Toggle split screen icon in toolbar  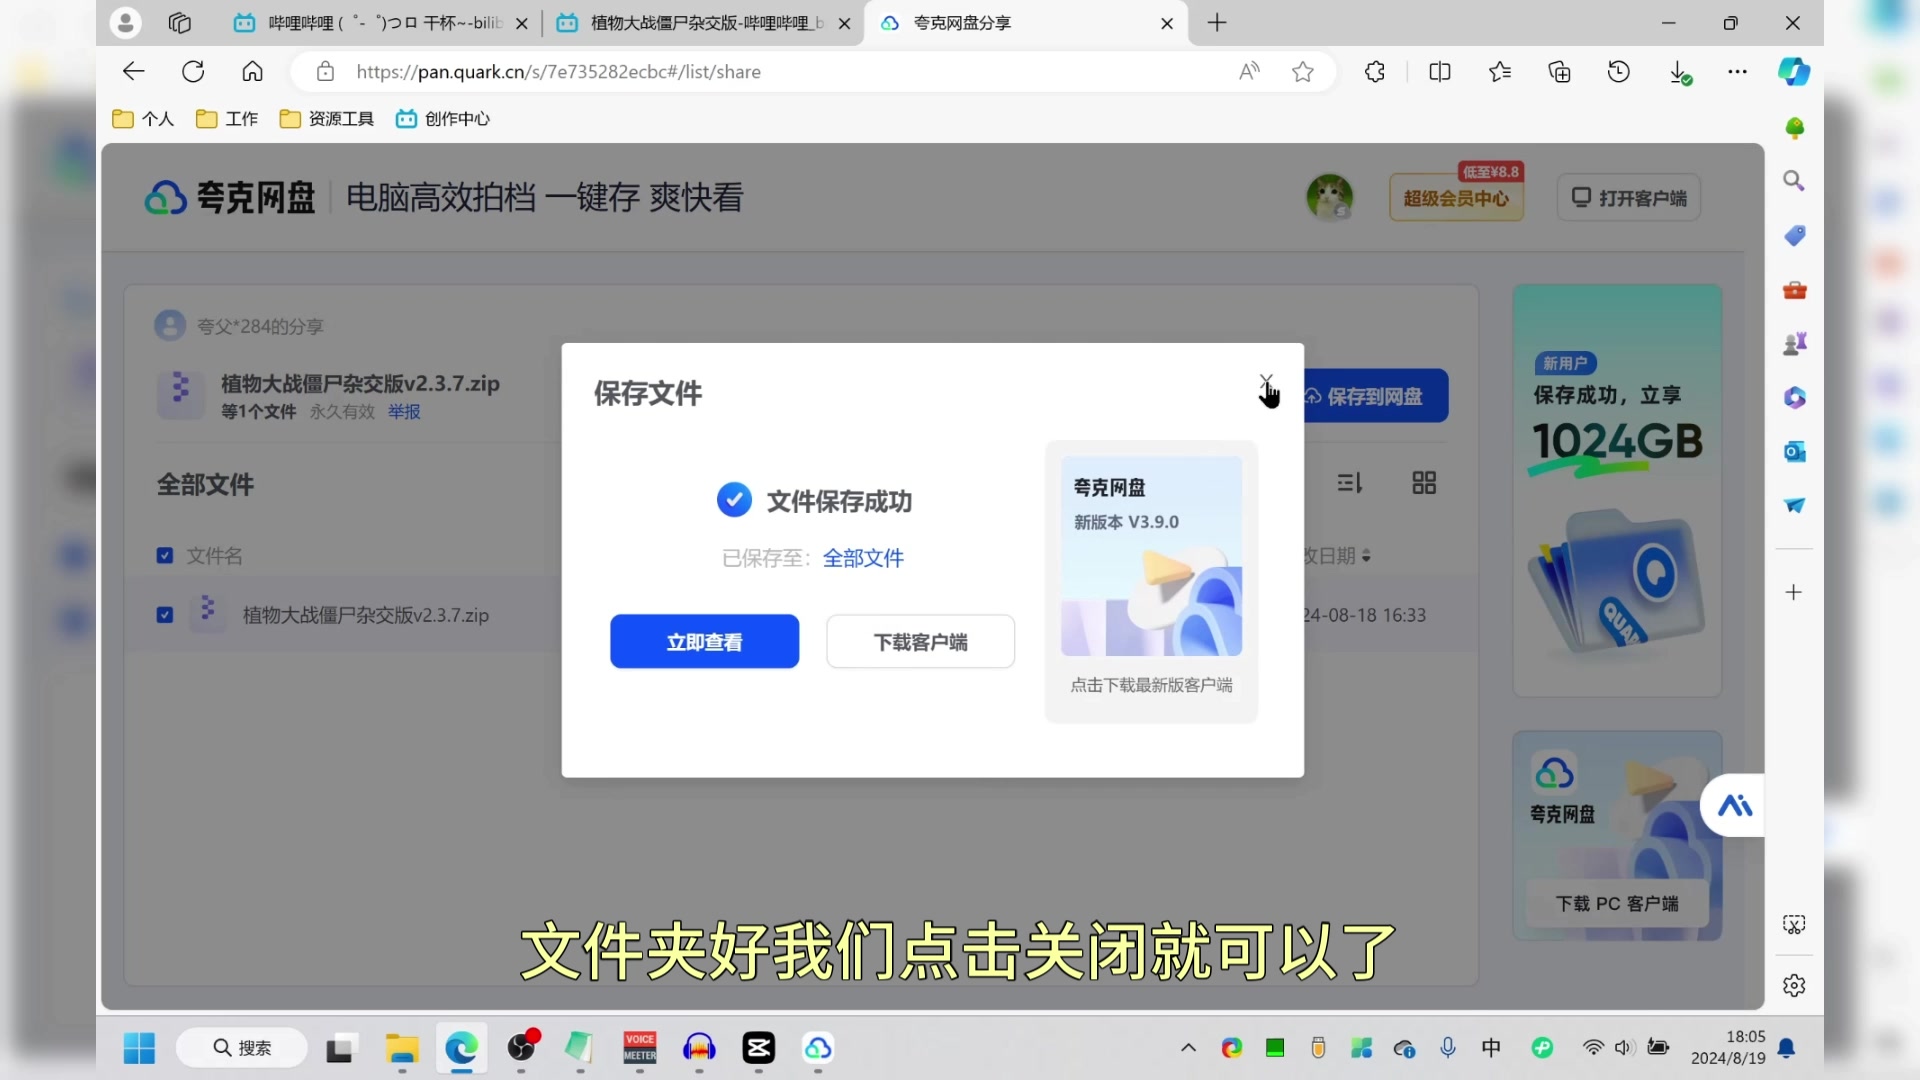click(1440, 71)
